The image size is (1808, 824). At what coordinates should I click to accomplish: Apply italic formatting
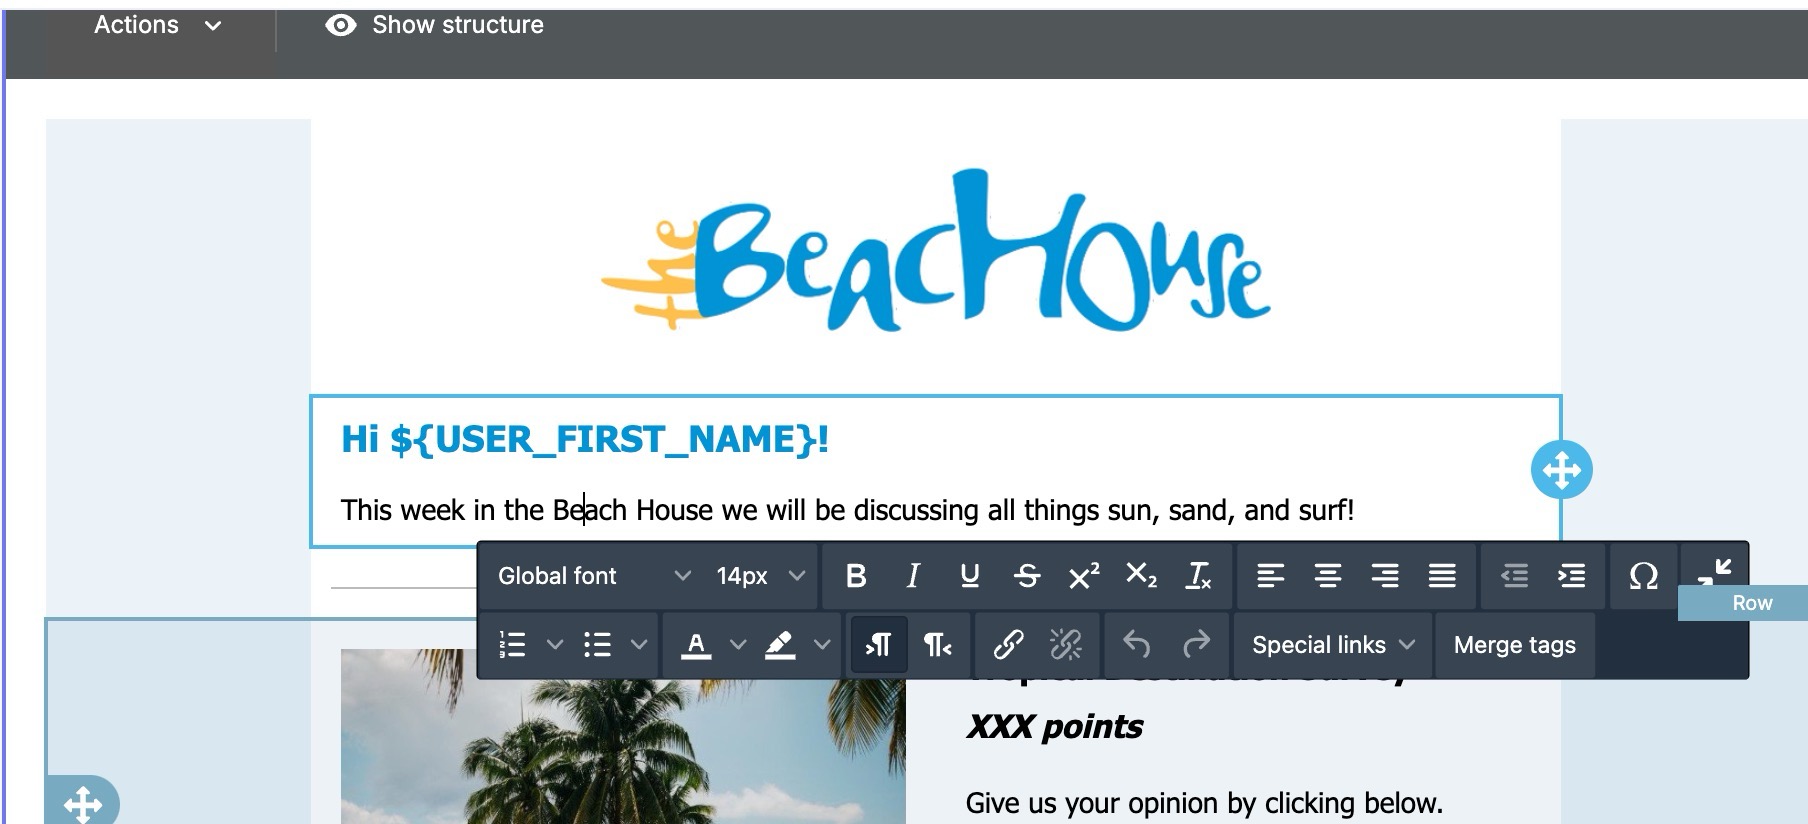click(912, 576)
